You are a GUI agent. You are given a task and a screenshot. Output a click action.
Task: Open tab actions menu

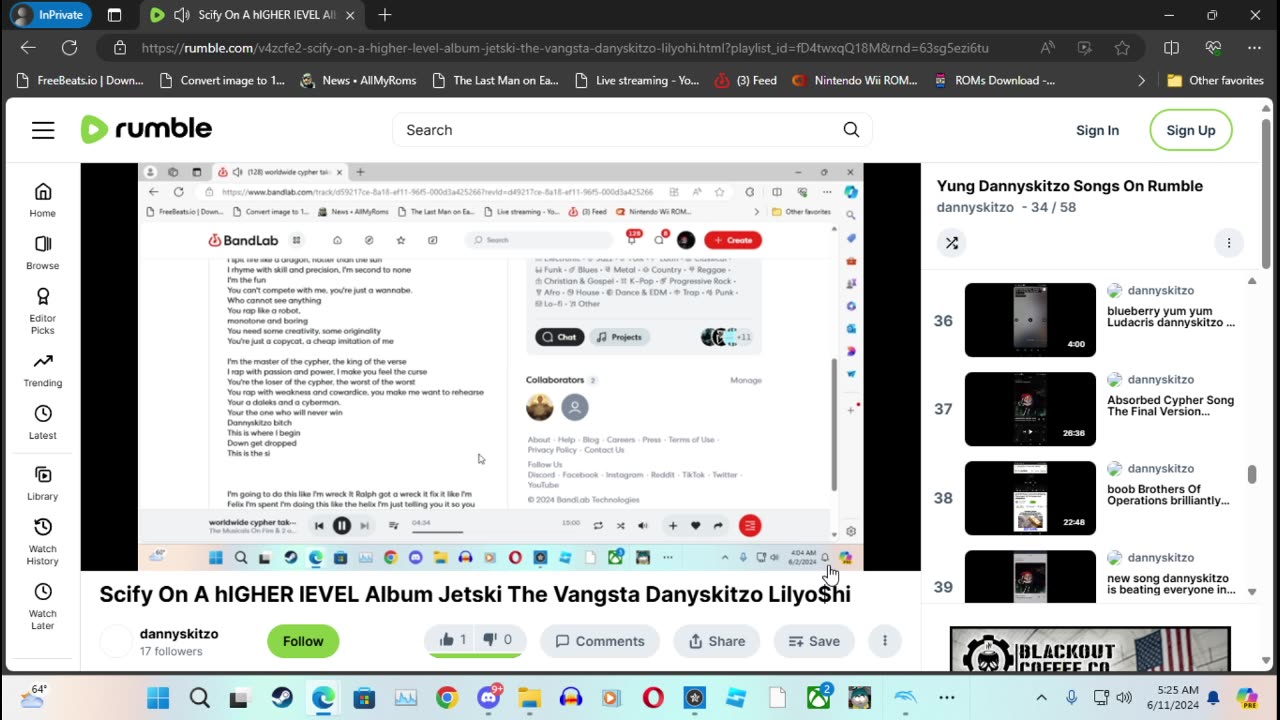point(114,15)
